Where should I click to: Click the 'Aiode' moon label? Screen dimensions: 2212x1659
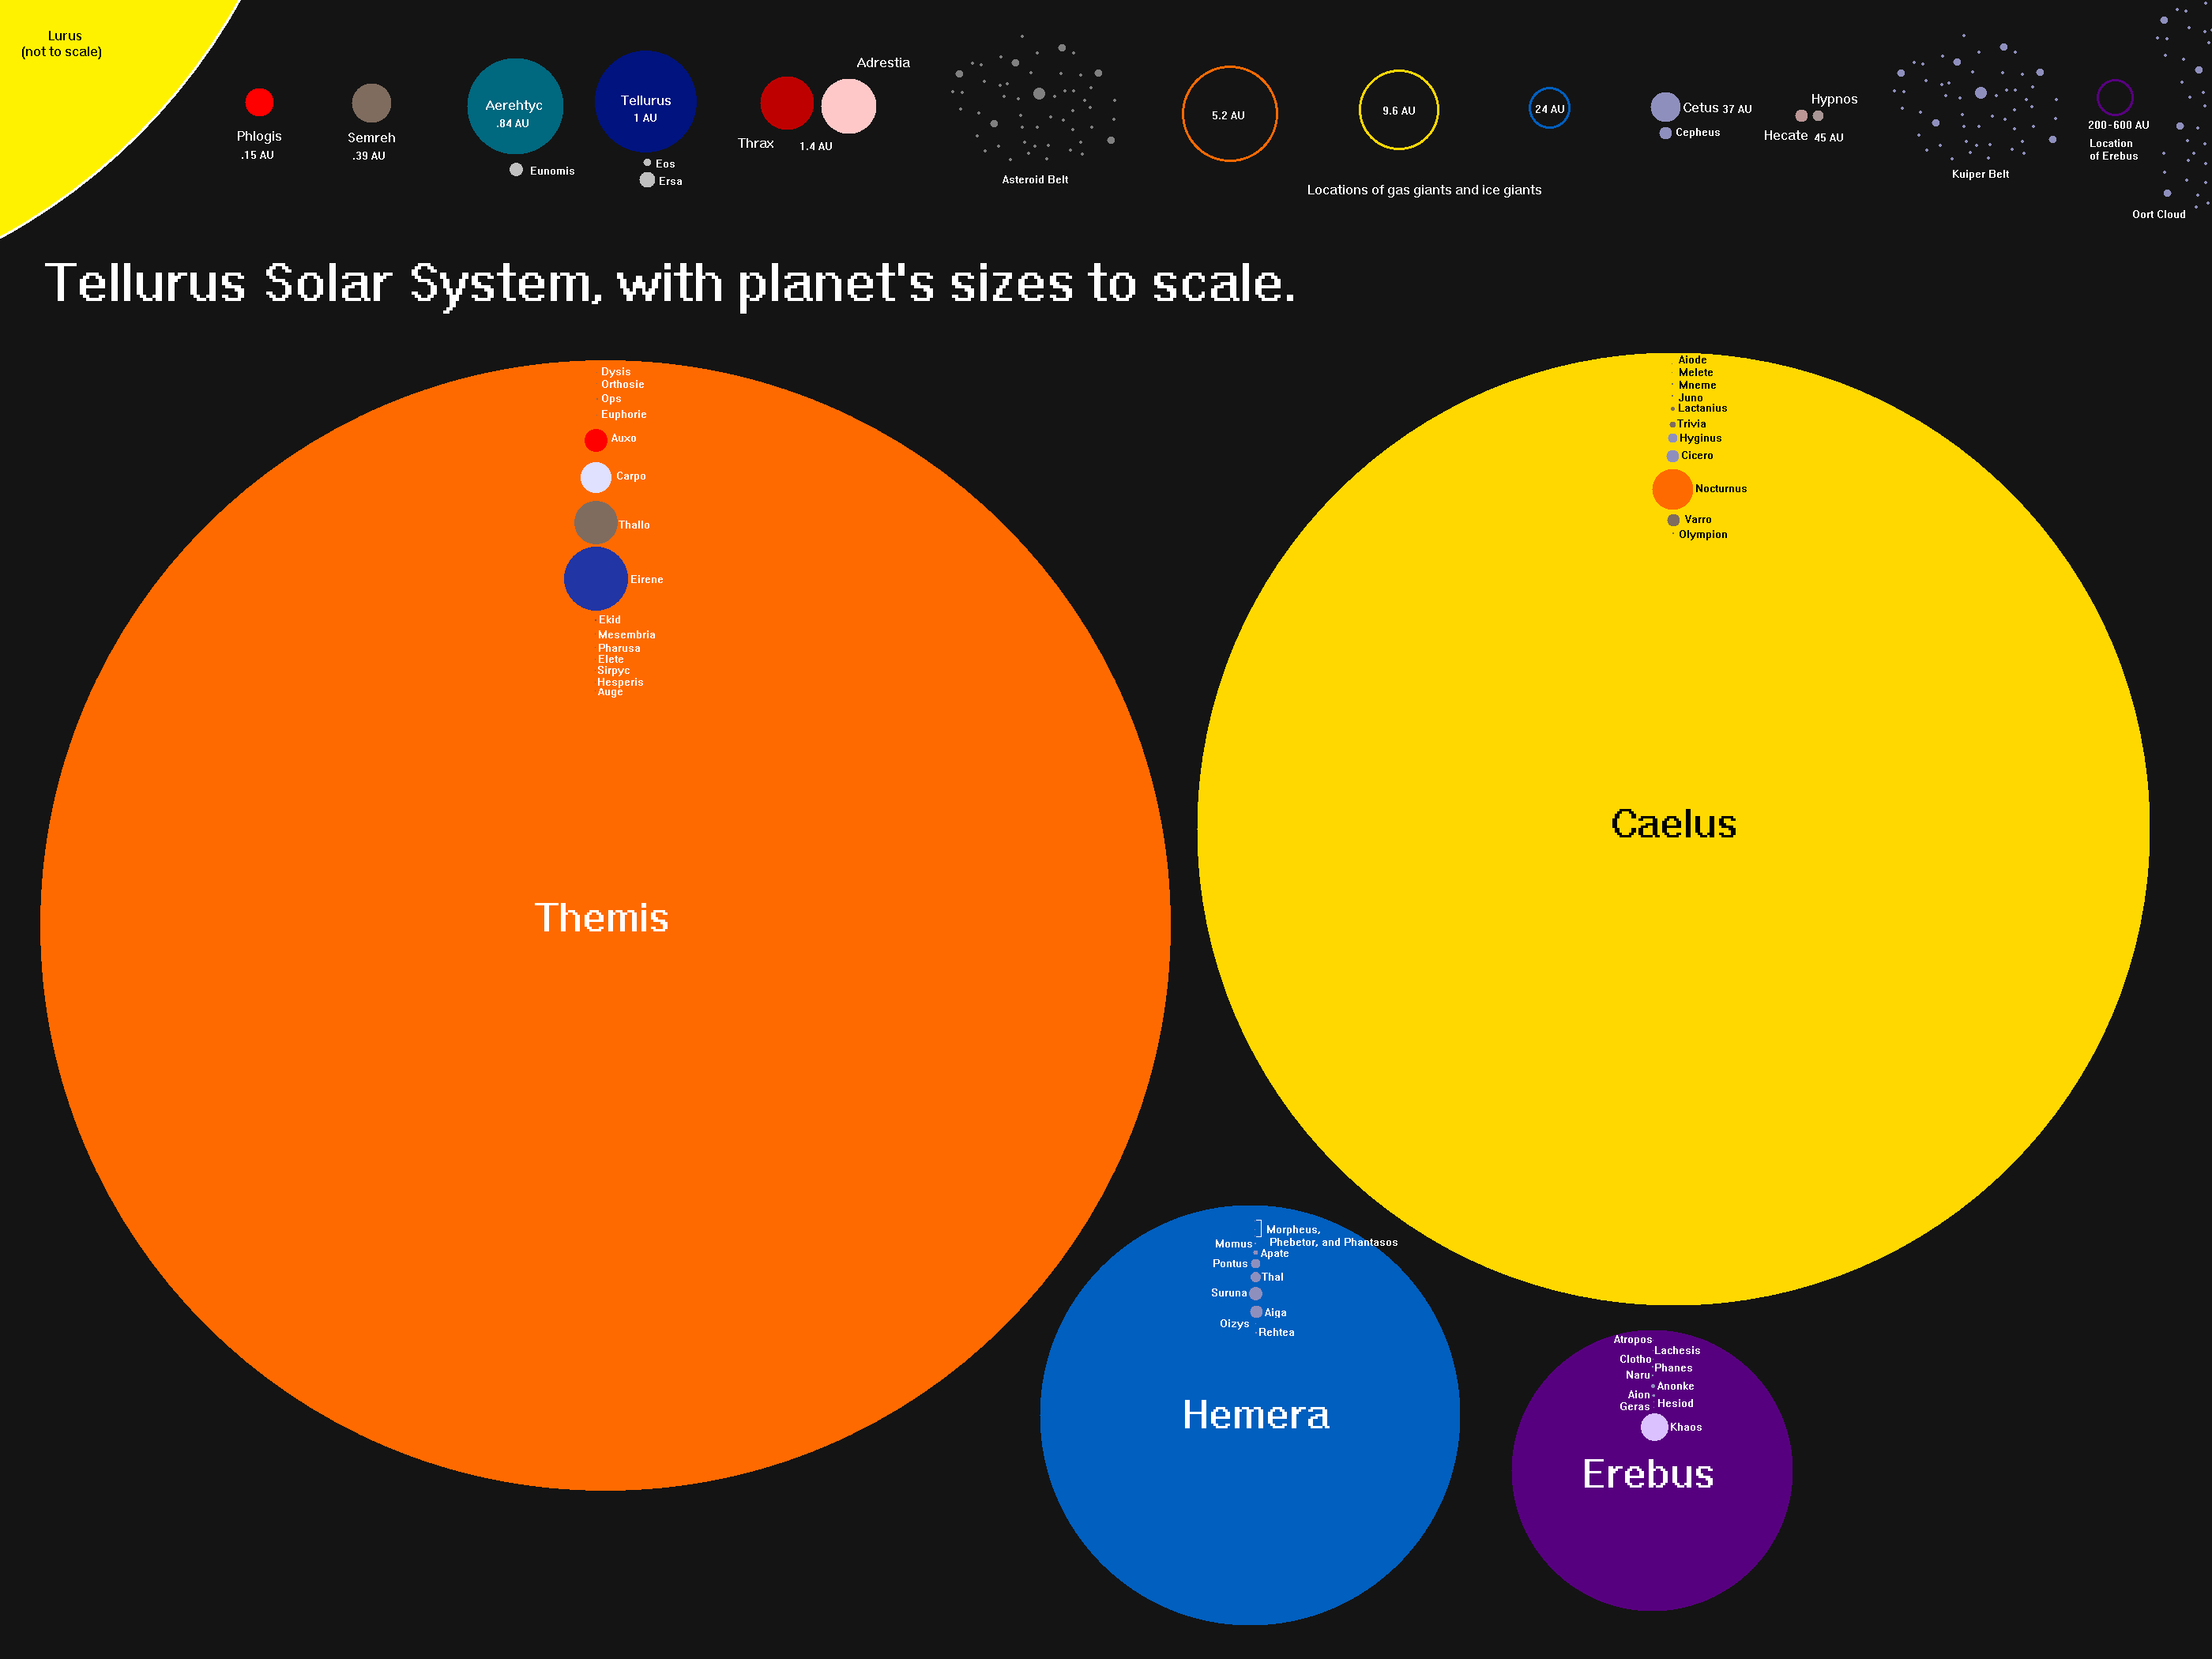point(1692,360)
